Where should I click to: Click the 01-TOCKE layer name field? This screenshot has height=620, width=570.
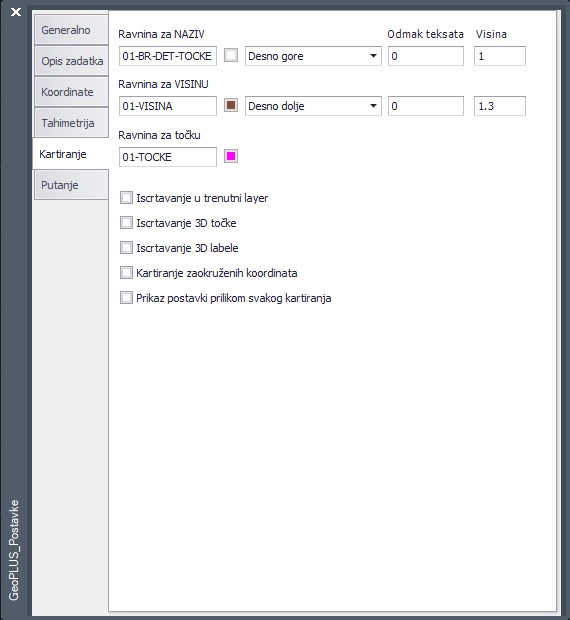(x=168, y=157)
